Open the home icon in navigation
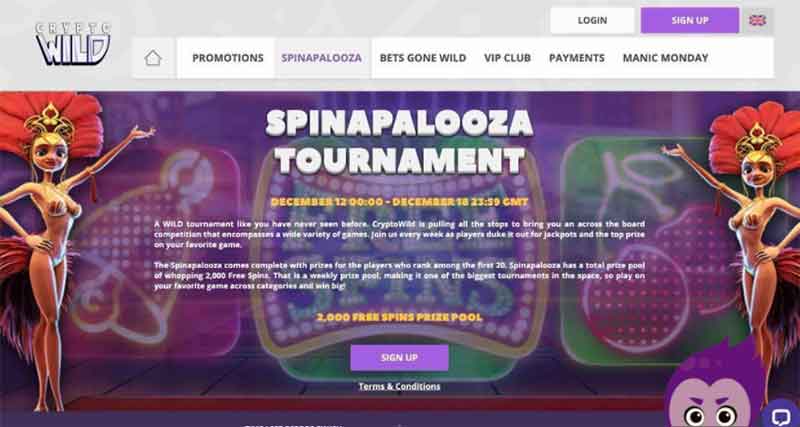 153,58
